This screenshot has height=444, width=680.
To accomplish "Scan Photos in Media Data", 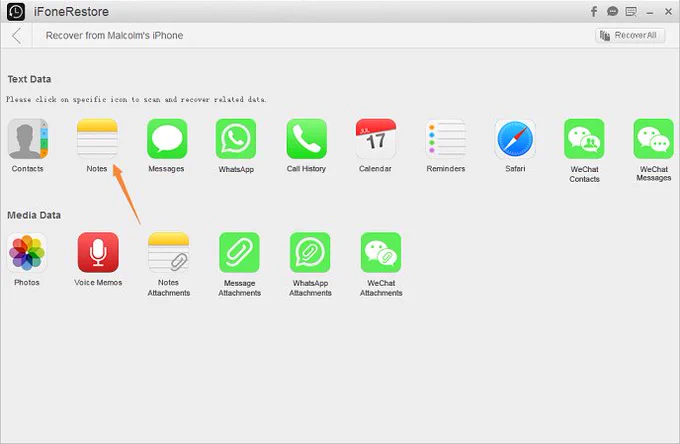I will tap(27, 252).
